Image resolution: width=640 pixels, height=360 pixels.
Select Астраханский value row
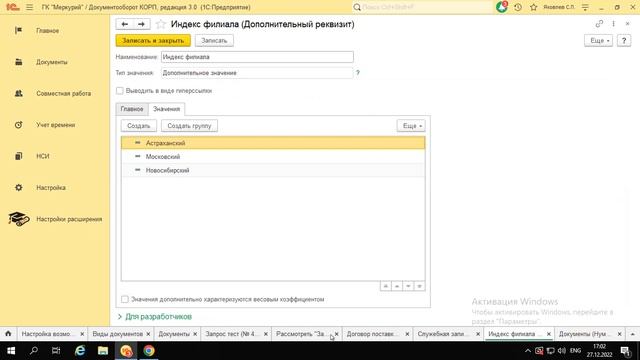(x=273, y=143)
